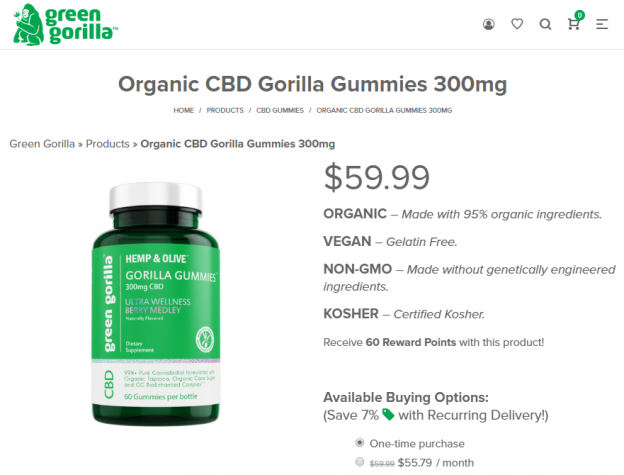
Task: Click the 60 Reward Points text
Action: click(411, 342)
